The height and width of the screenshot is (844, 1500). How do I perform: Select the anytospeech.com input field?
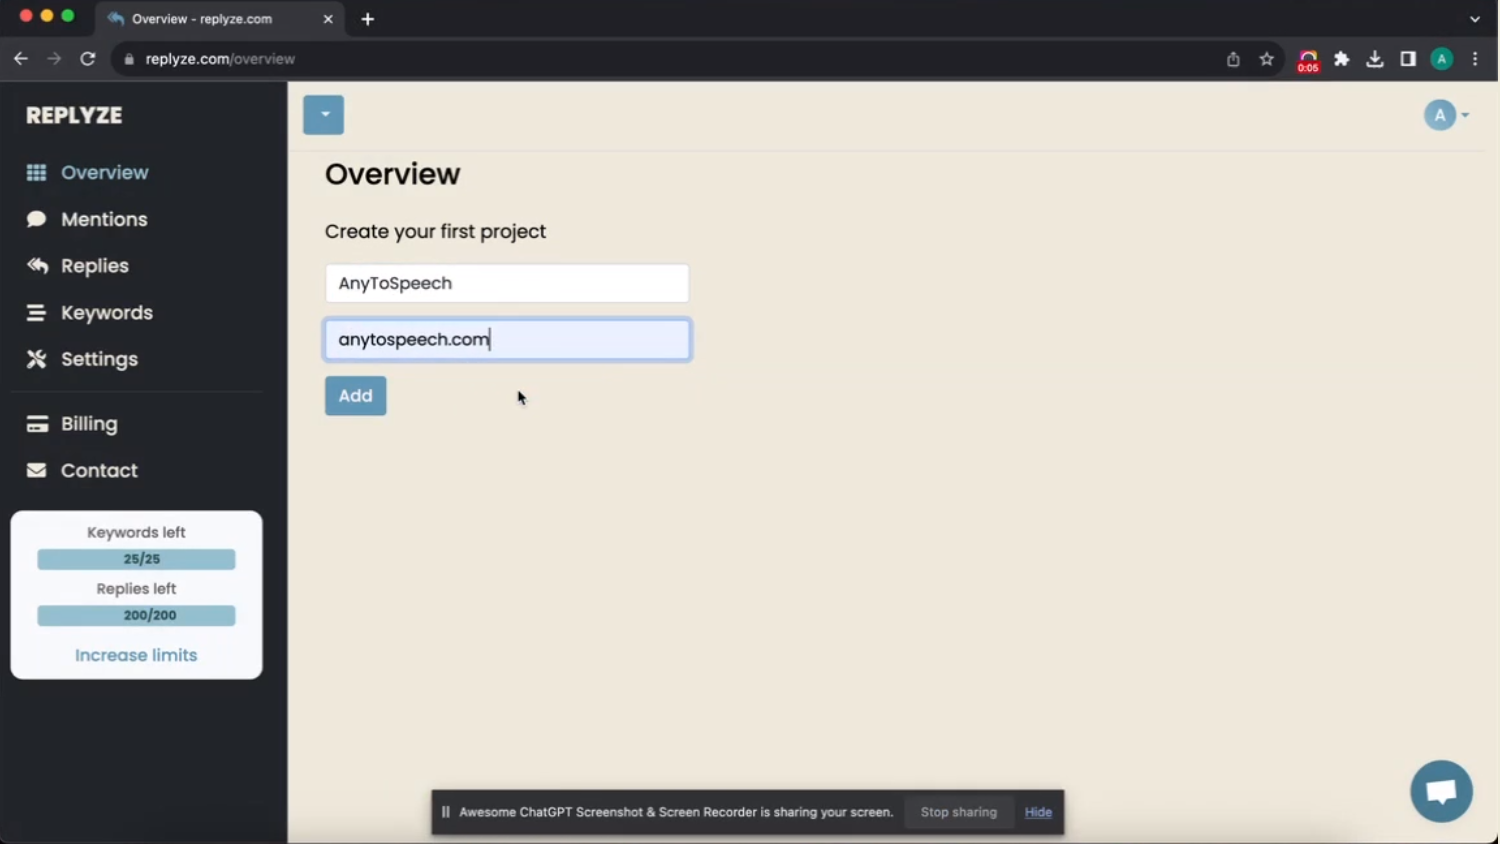point(506,339)
